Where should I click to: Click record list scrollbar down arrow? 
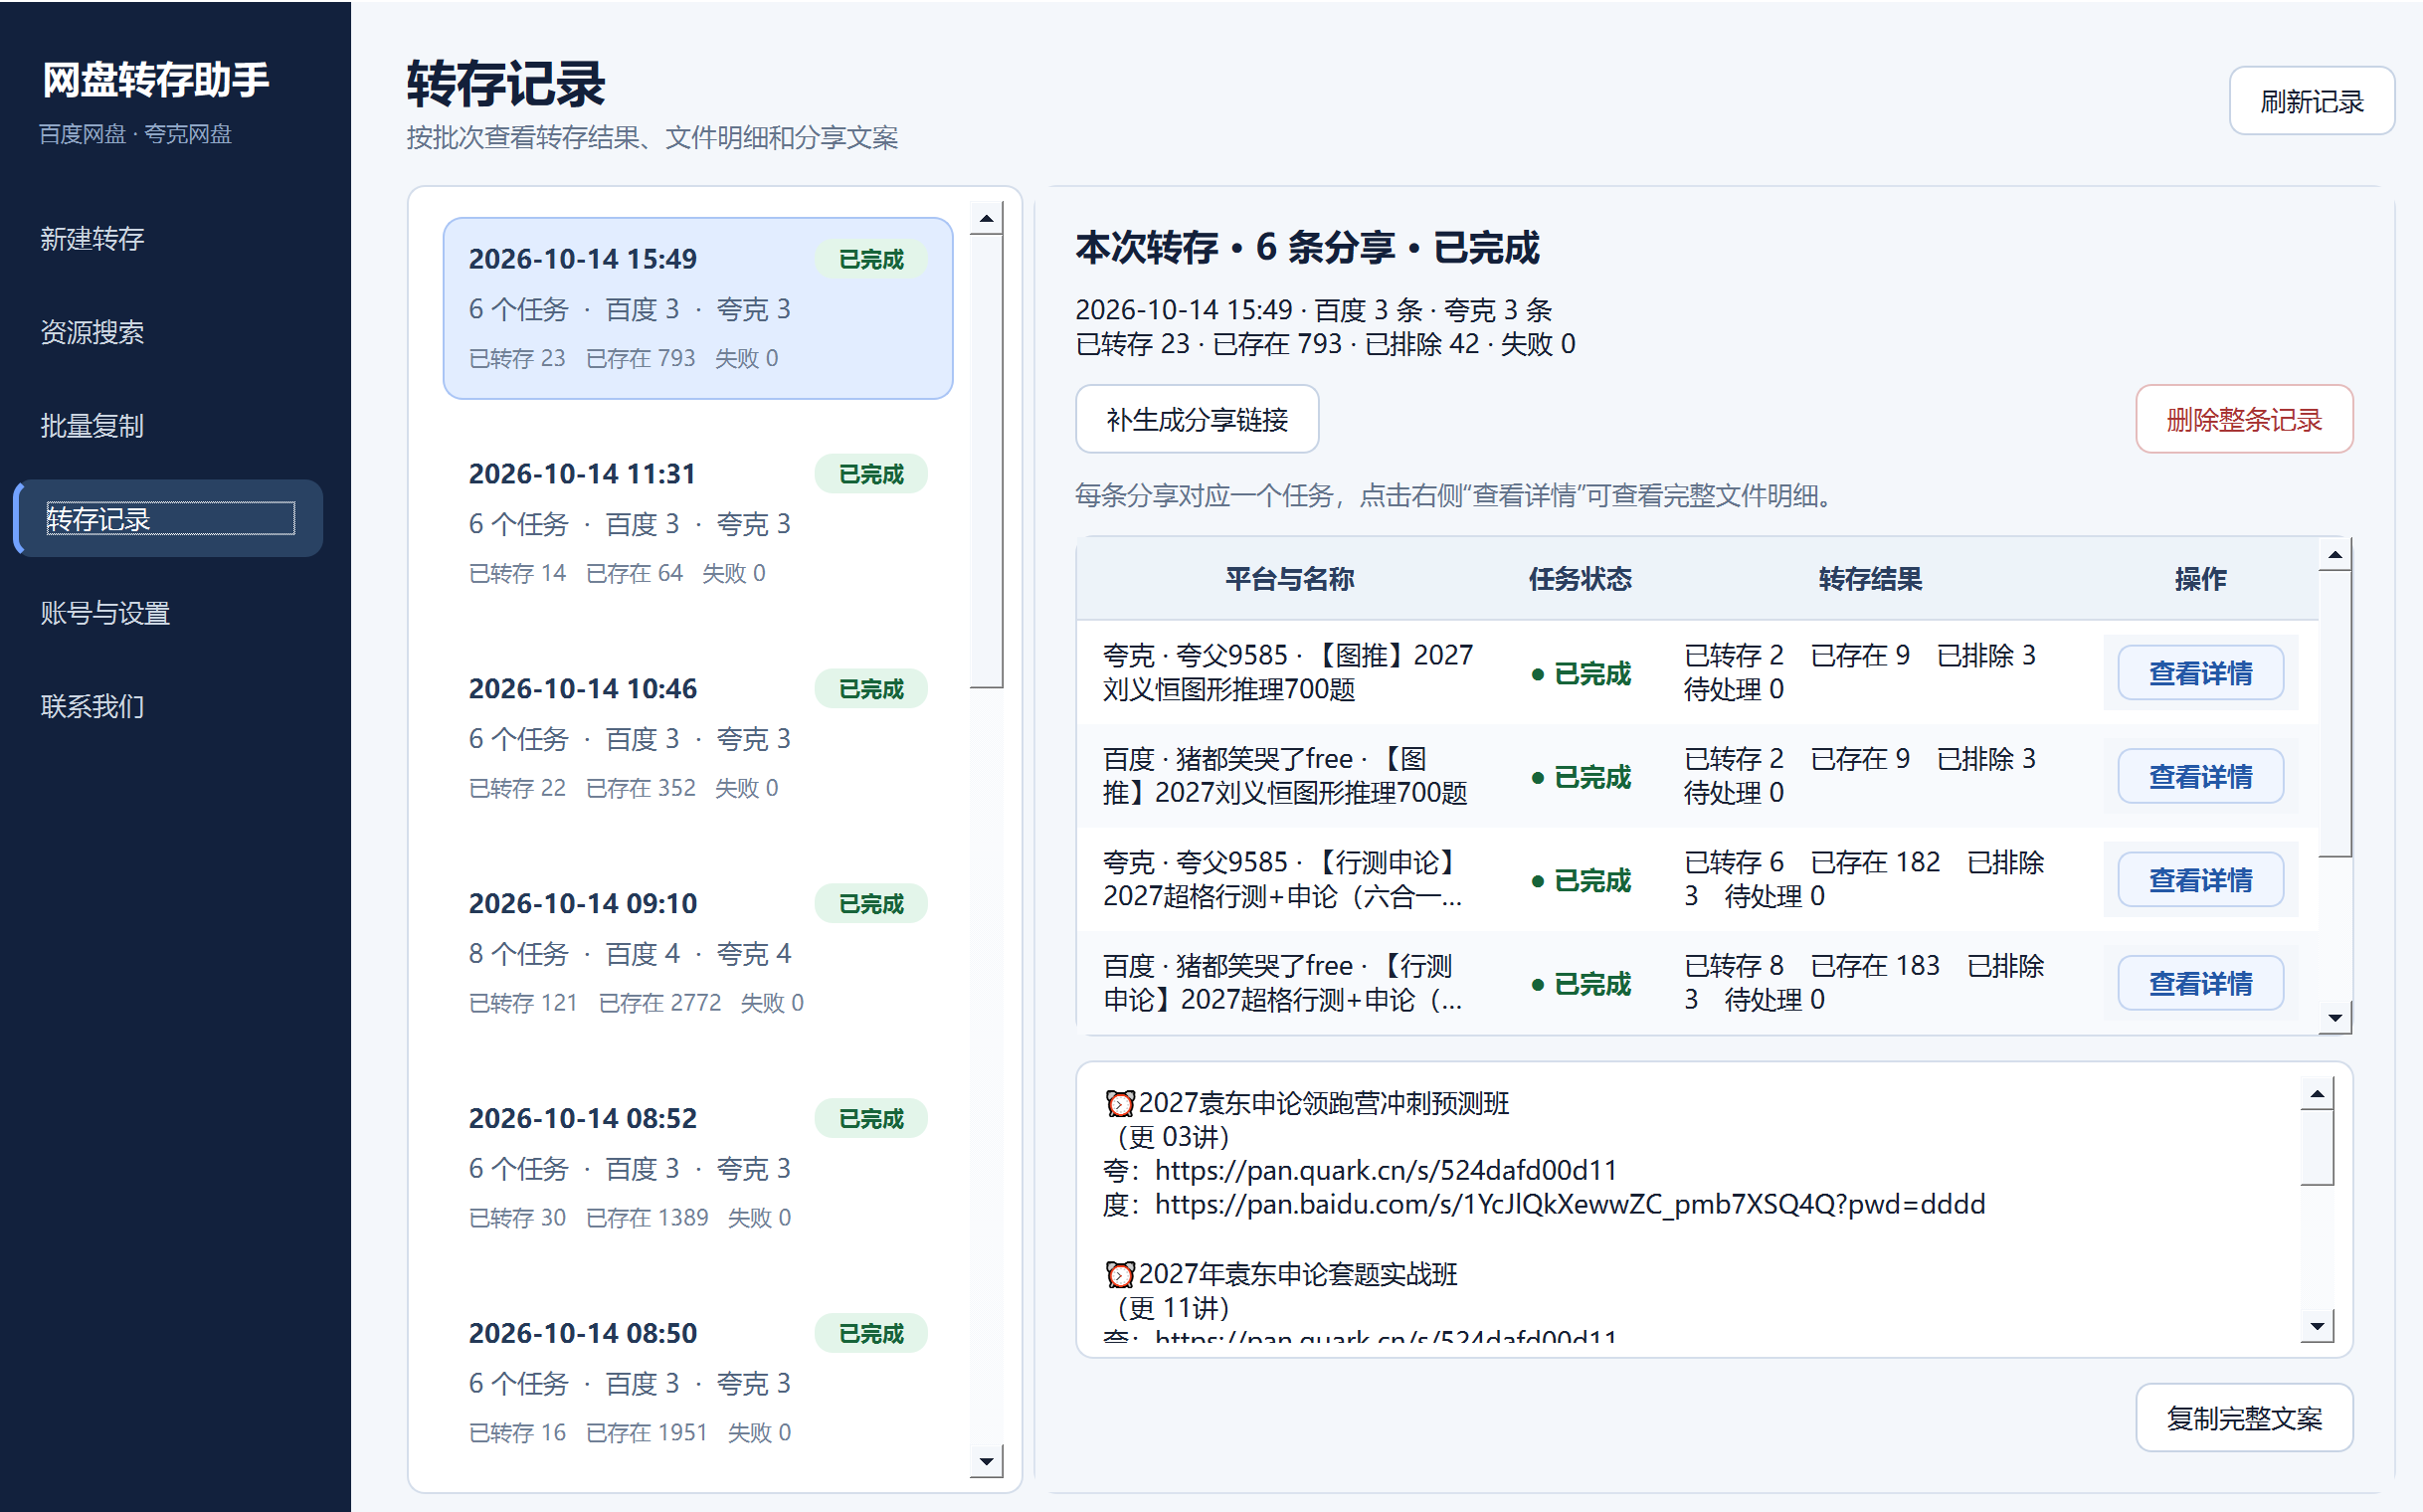pyautogui.click(x=986, y=1461)
